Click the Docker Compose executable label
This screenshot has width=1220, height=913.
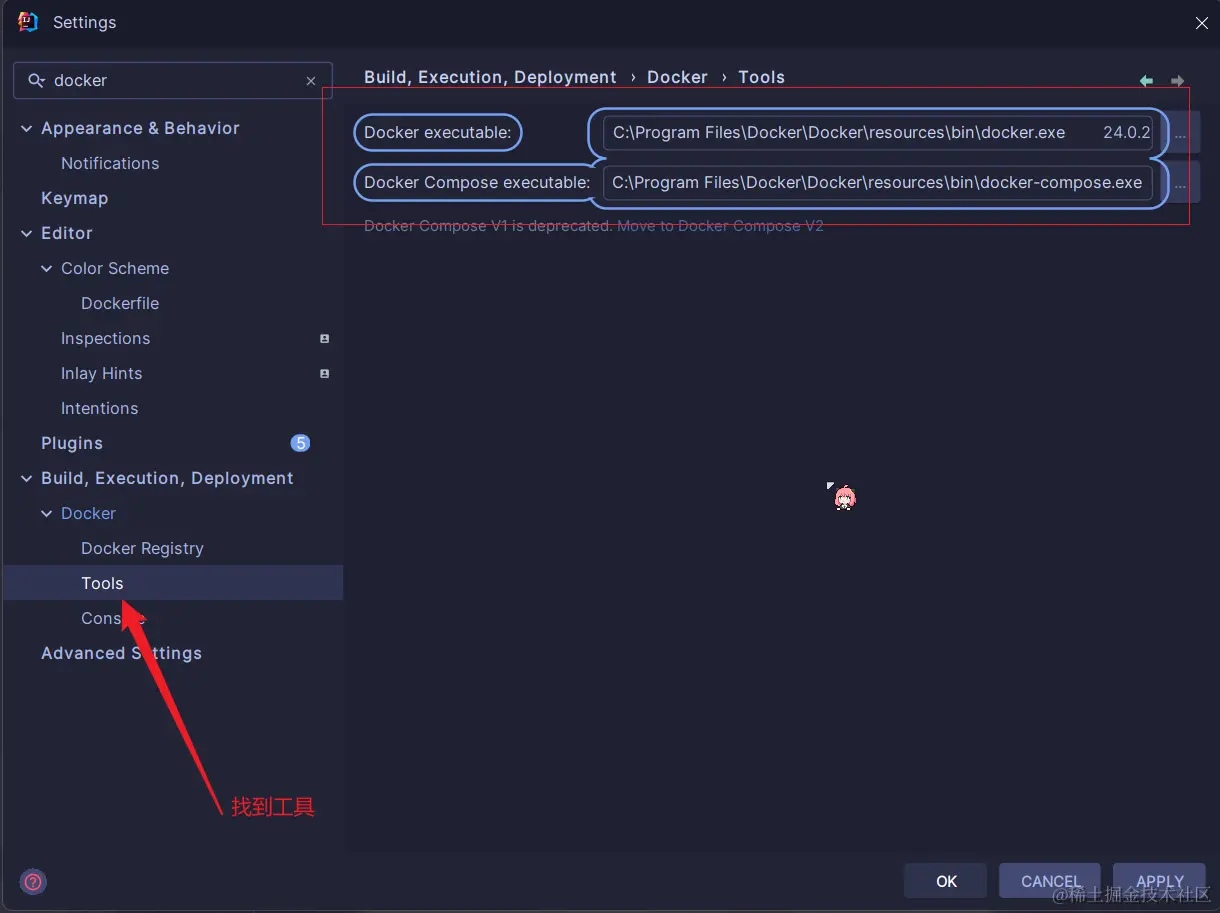[477, 182]
